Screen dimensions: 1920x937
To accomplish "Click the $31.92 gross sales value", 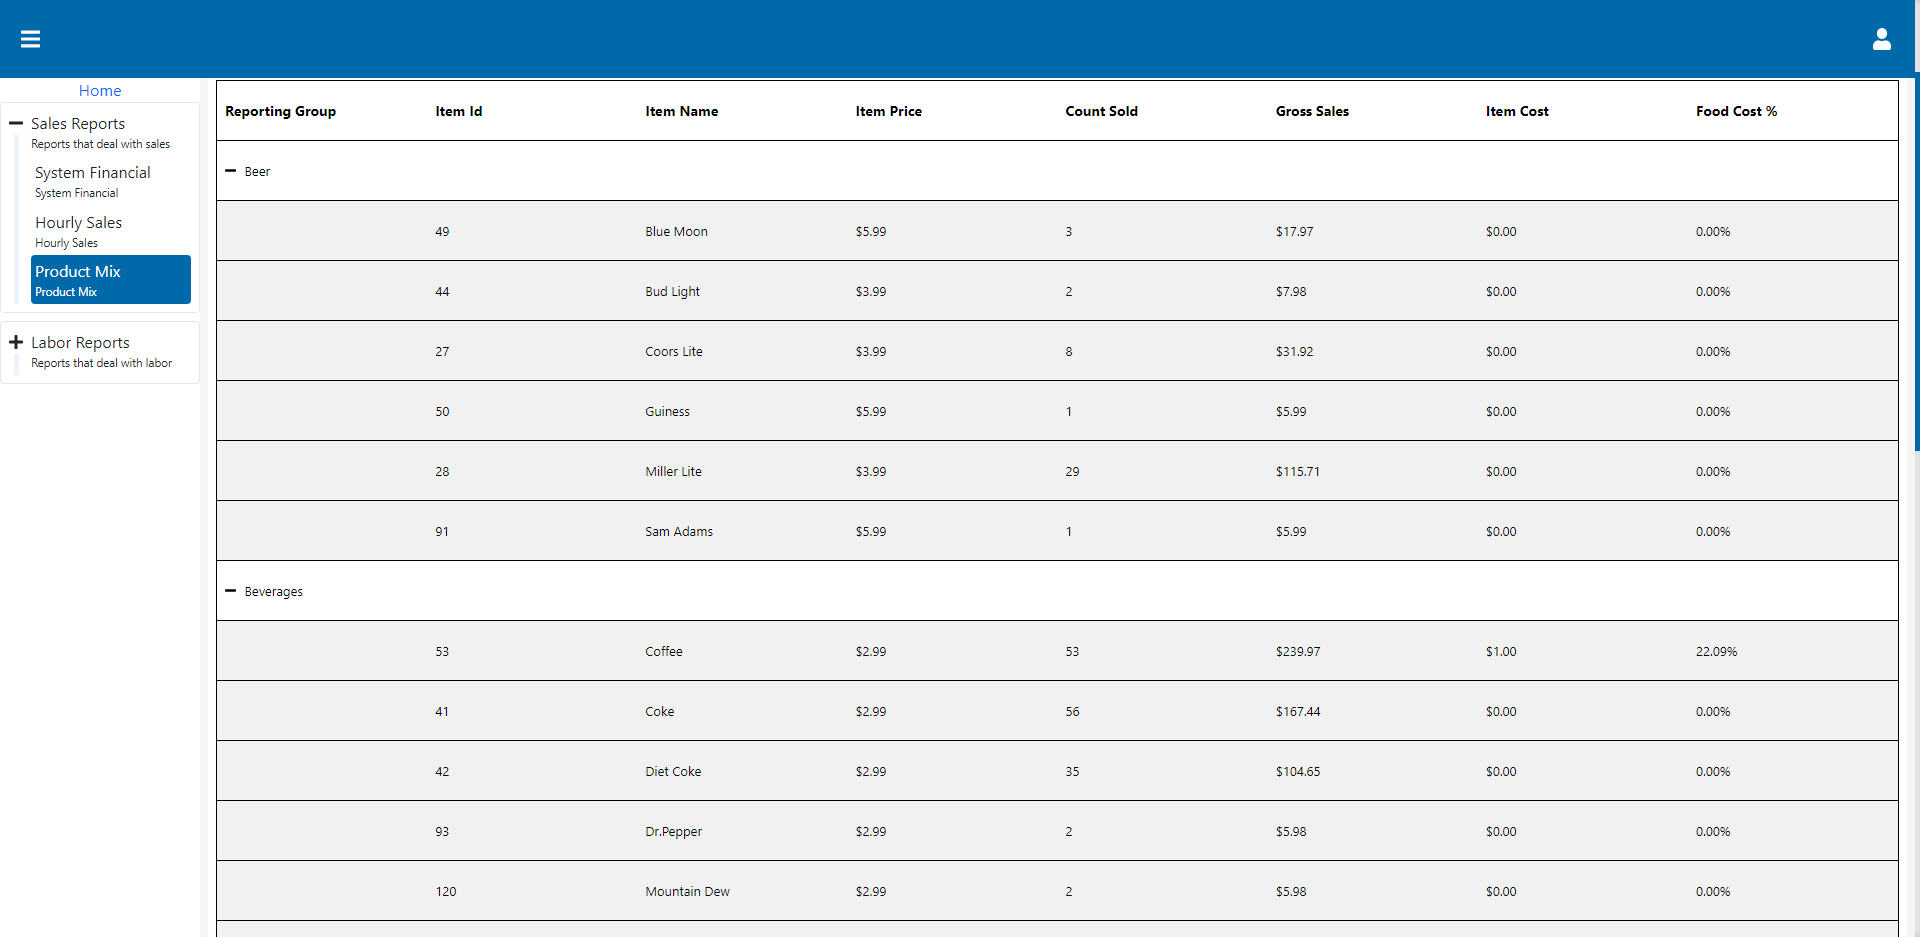I will click(1294, 351).
